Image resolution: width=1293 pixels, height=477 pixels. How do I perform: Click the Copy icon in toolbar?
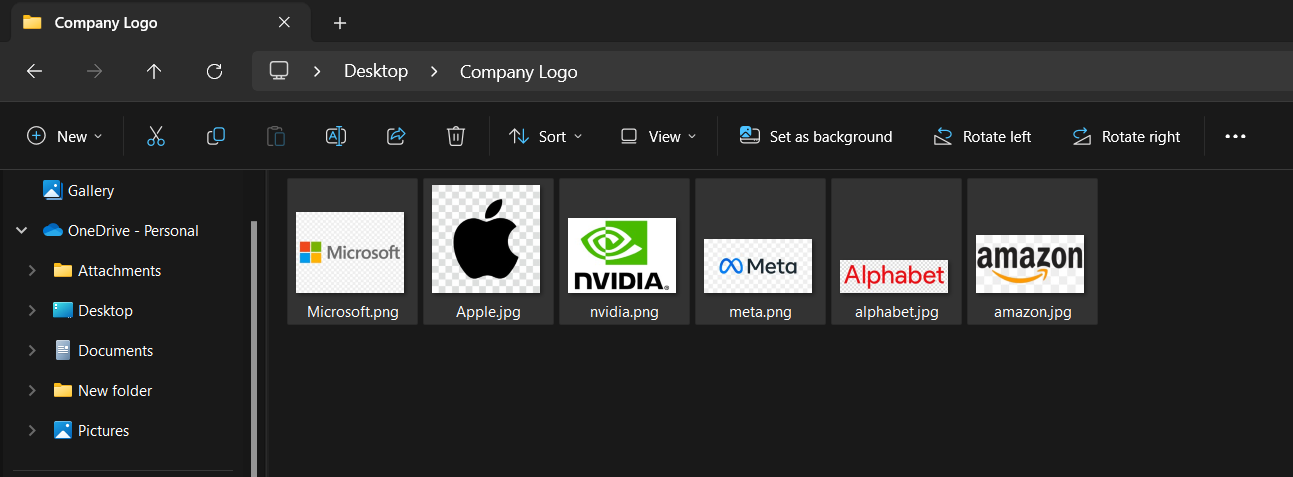point(216,136)
